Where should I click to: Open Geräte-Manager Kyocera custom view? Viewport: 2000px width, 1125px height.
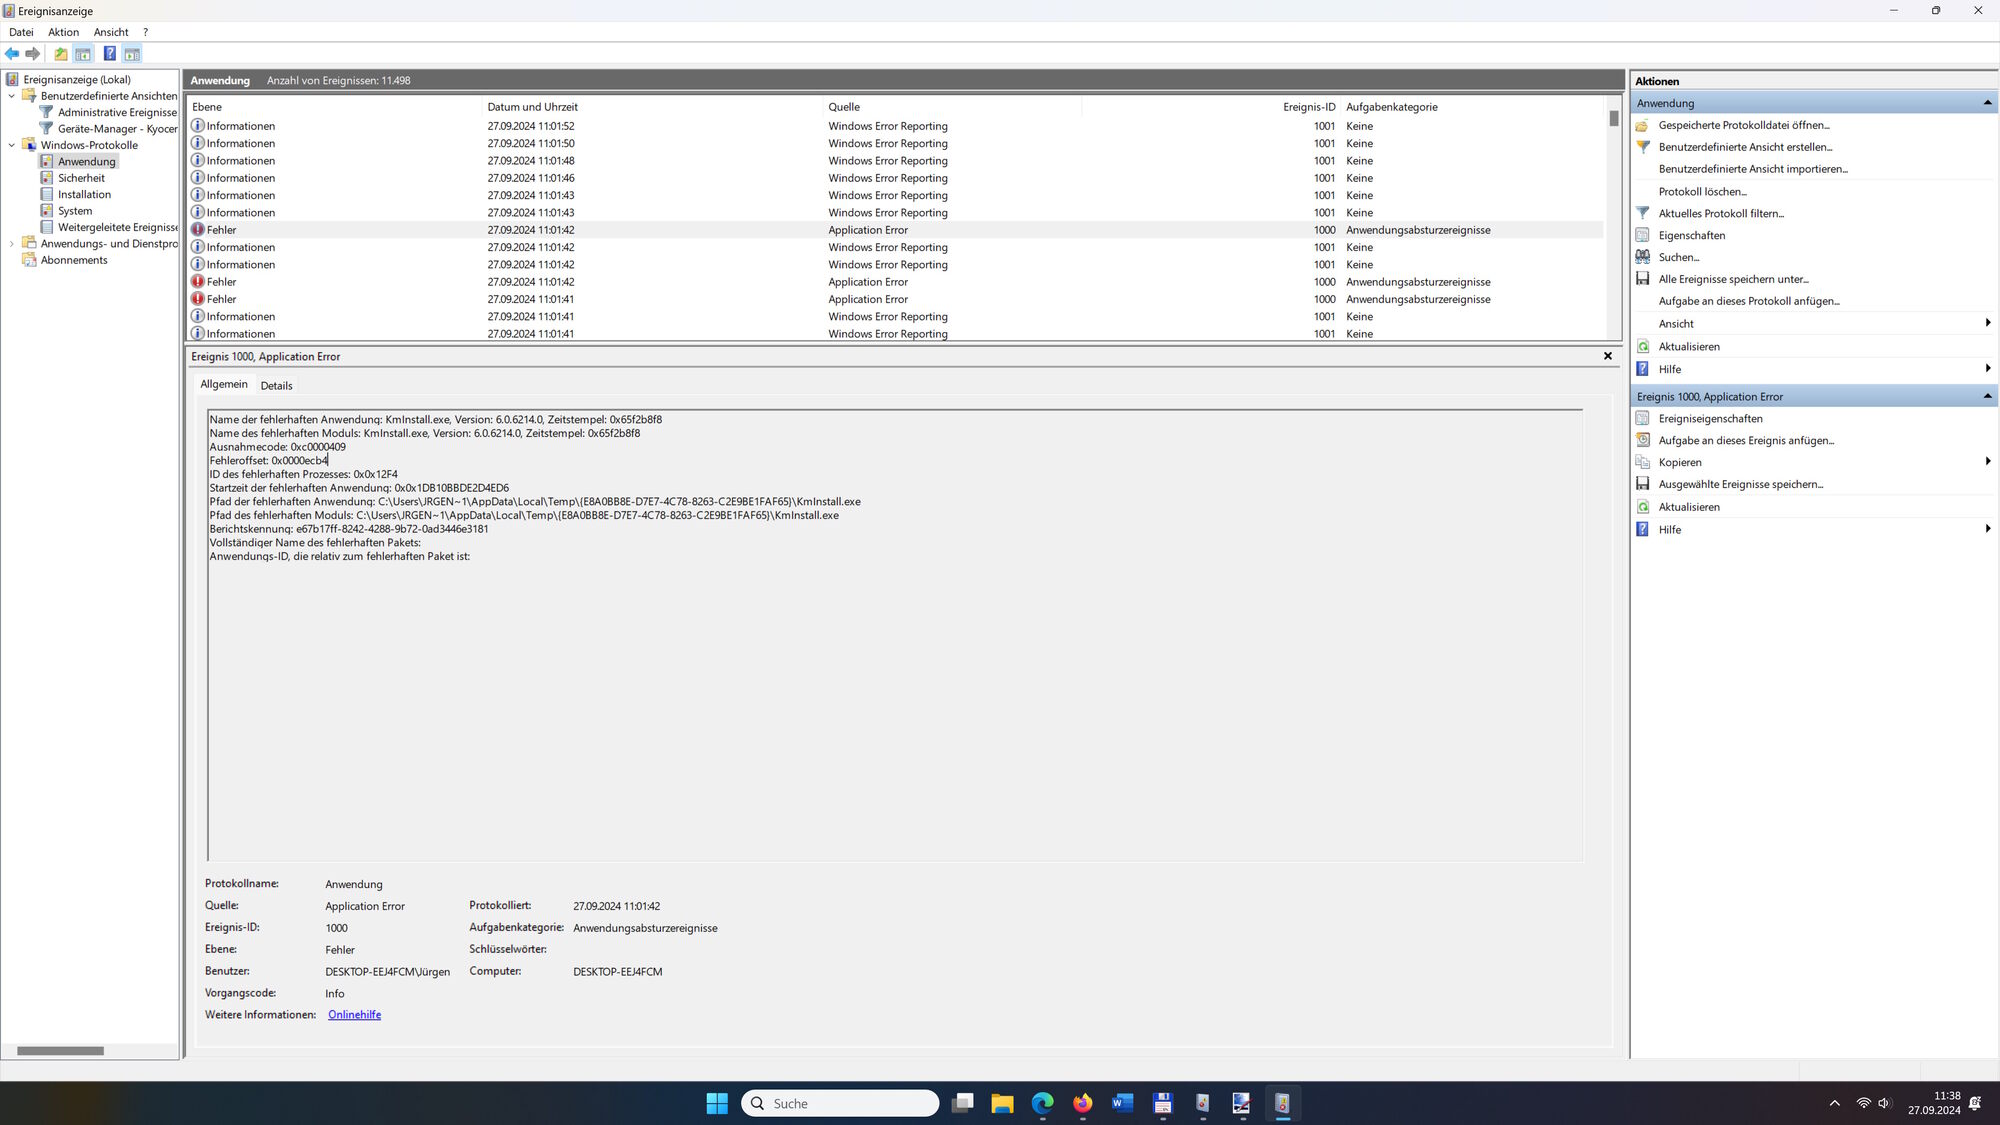pos(117,129)
